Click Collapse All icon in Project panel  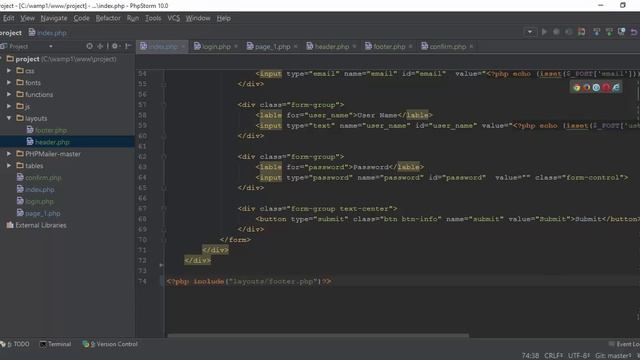point(100,46)
